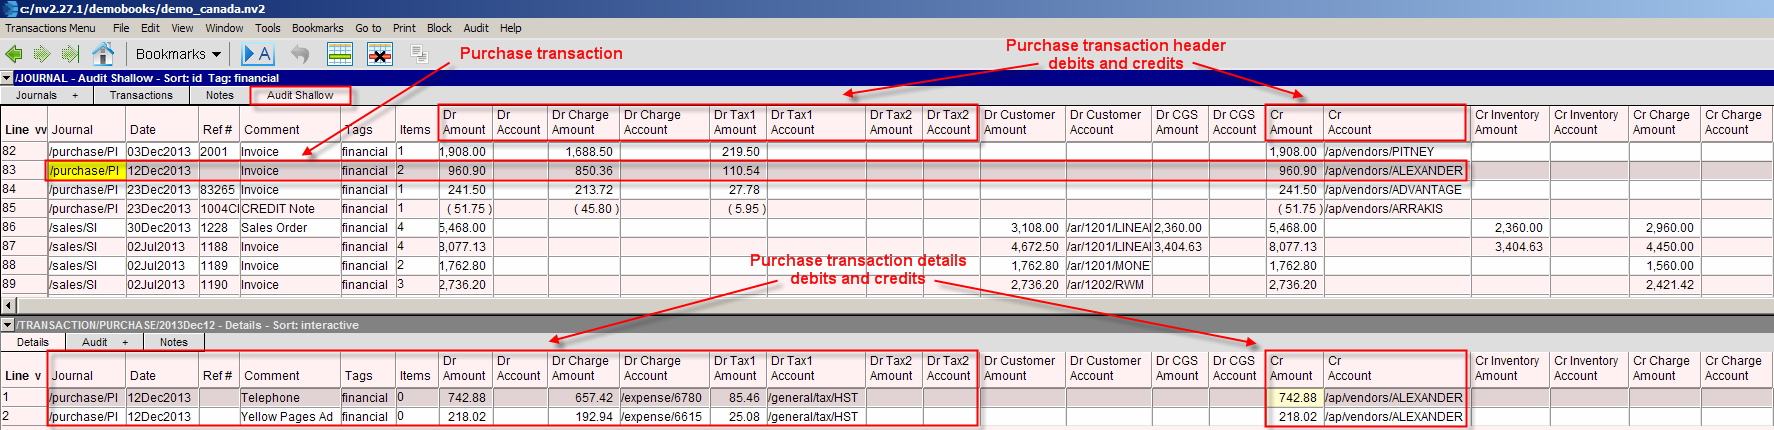The width and height of the screenshot is (1774, 430).
Task: Open the Transactions Menu
Action: pyautogui.click(x=50, y=28)
